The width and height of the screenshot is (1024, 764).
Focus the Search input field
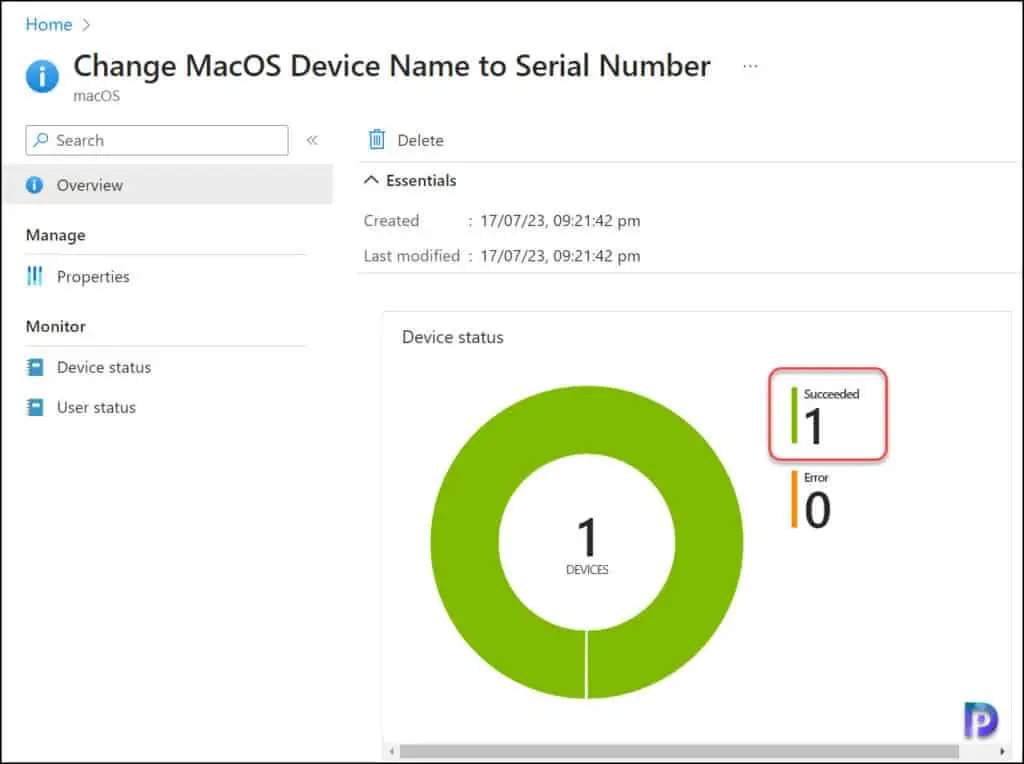(157, 140)
